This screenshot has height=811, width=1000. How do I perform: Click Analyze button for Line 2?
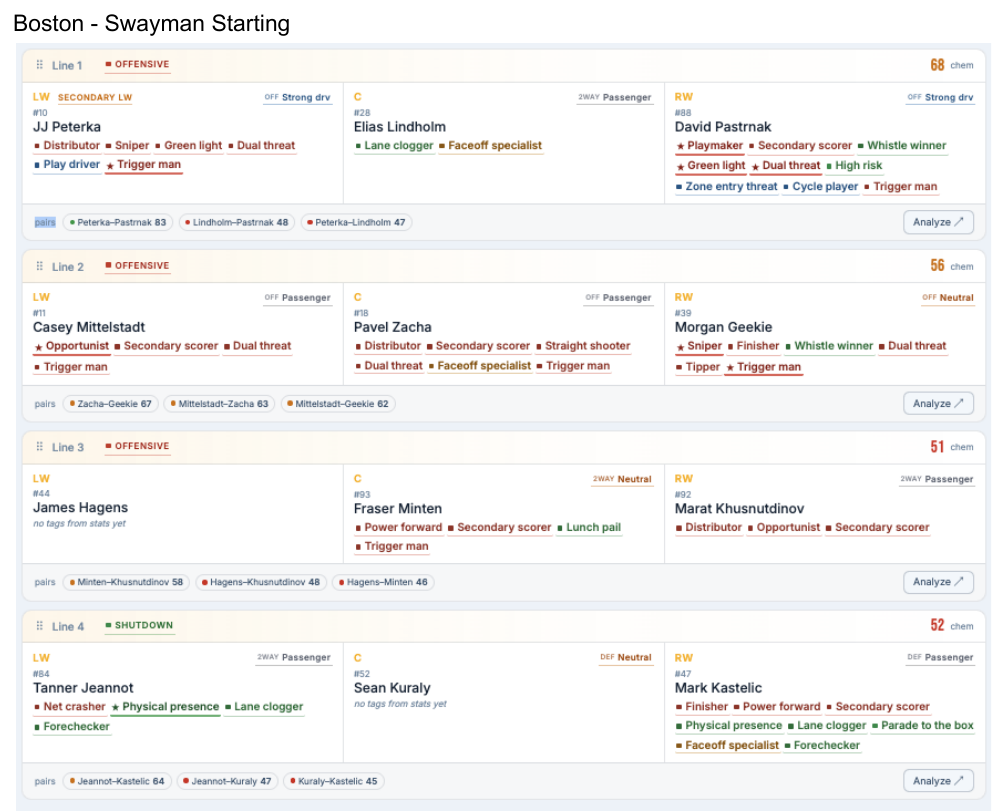pyautogui.click(x=938, y=403)
